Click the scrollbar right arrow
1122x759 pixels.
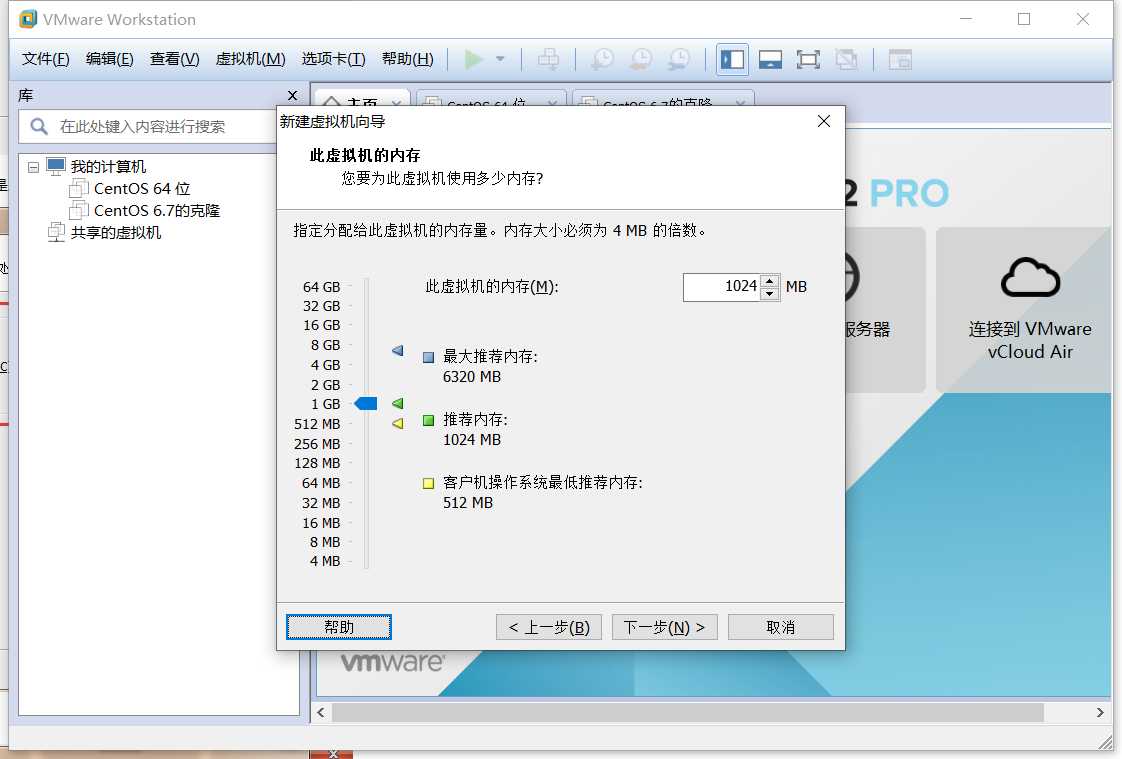pyautogui.click(x=1100, y=713)
